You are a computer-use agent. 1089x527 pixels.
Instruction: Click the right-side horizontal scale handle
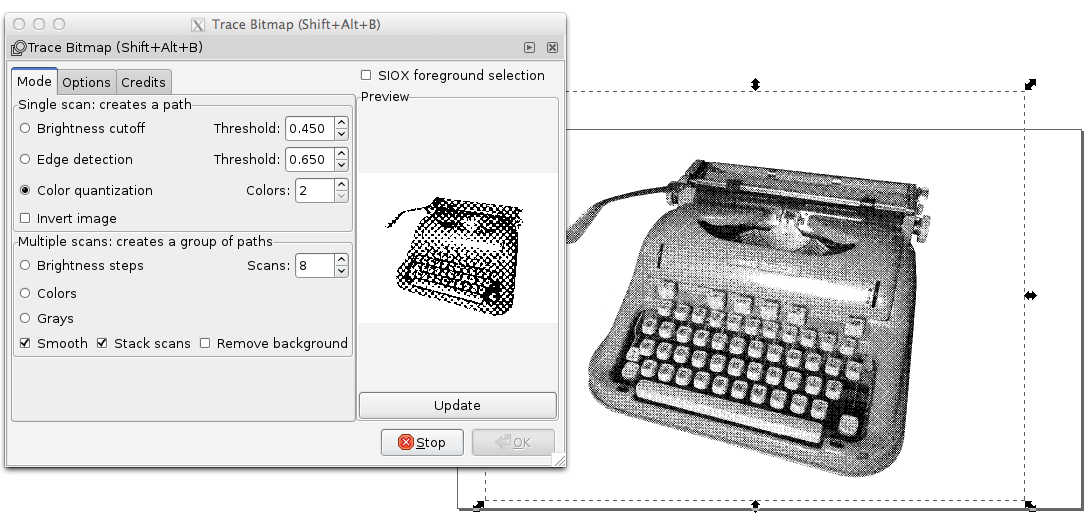pos(1031,295)
